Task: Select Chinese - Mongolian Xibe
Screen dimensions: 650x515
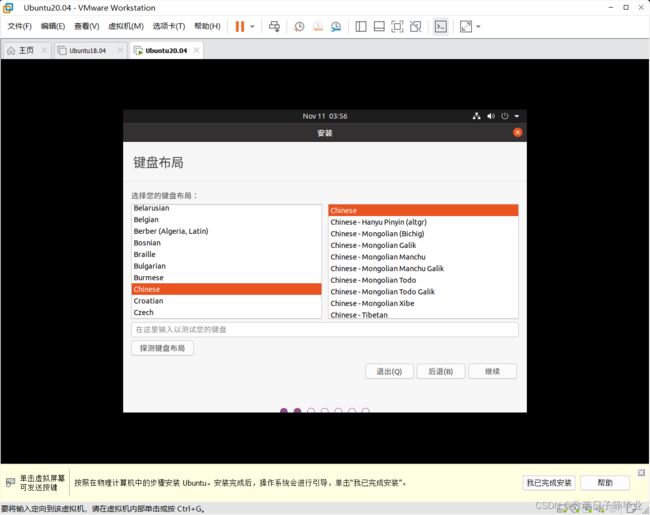Action: (x=423, y=303)
